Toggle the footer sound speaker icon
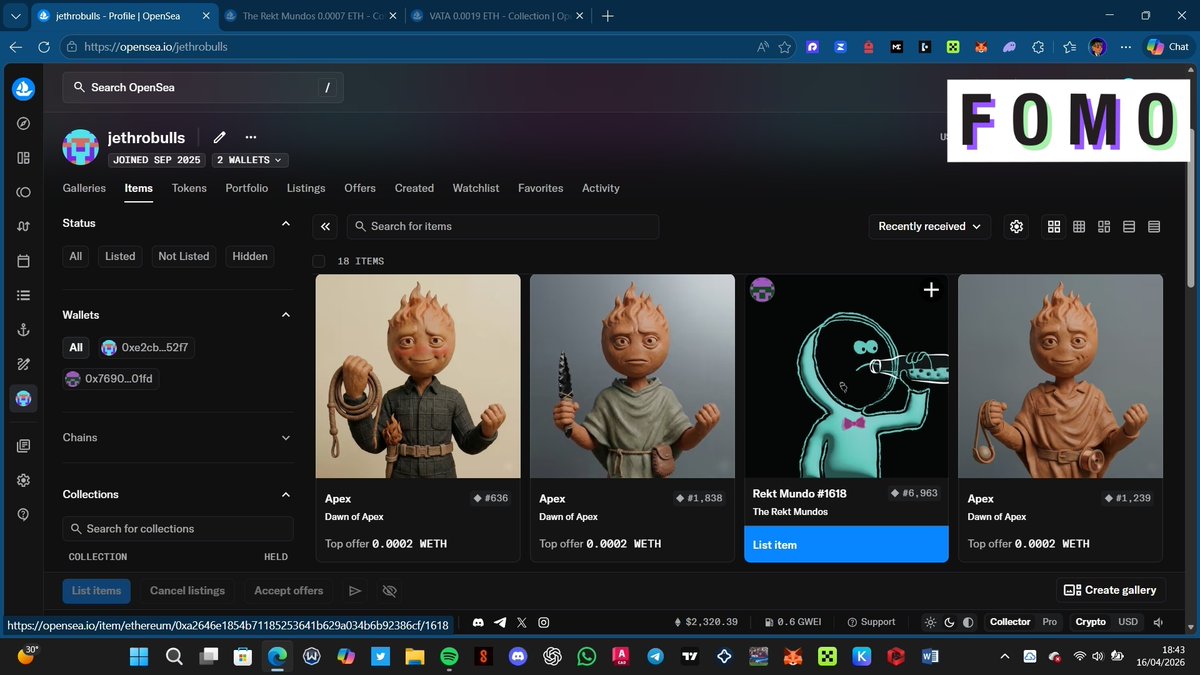The image size is (1200, 675). [x=1158, y=622]
